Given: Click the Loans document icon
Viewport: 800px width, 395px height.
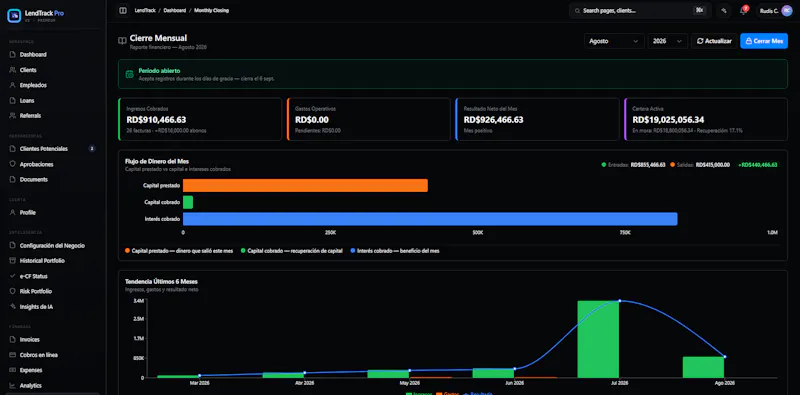Looking at the screenshot, I should [13, 101].
